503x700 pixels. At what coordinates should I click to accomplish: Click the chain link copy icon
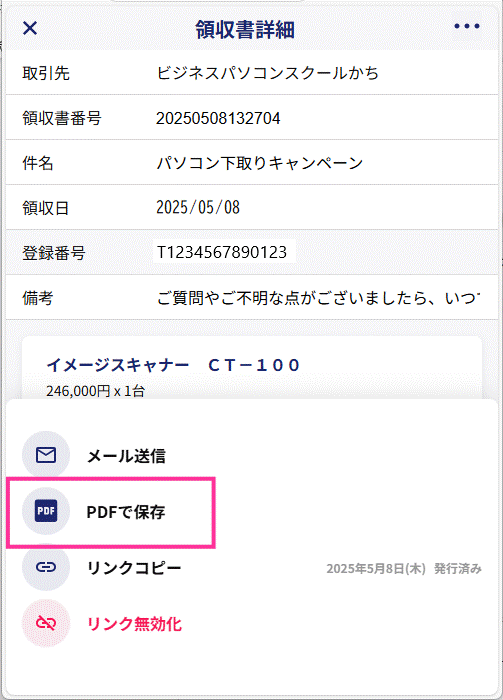tap(46, 567)
